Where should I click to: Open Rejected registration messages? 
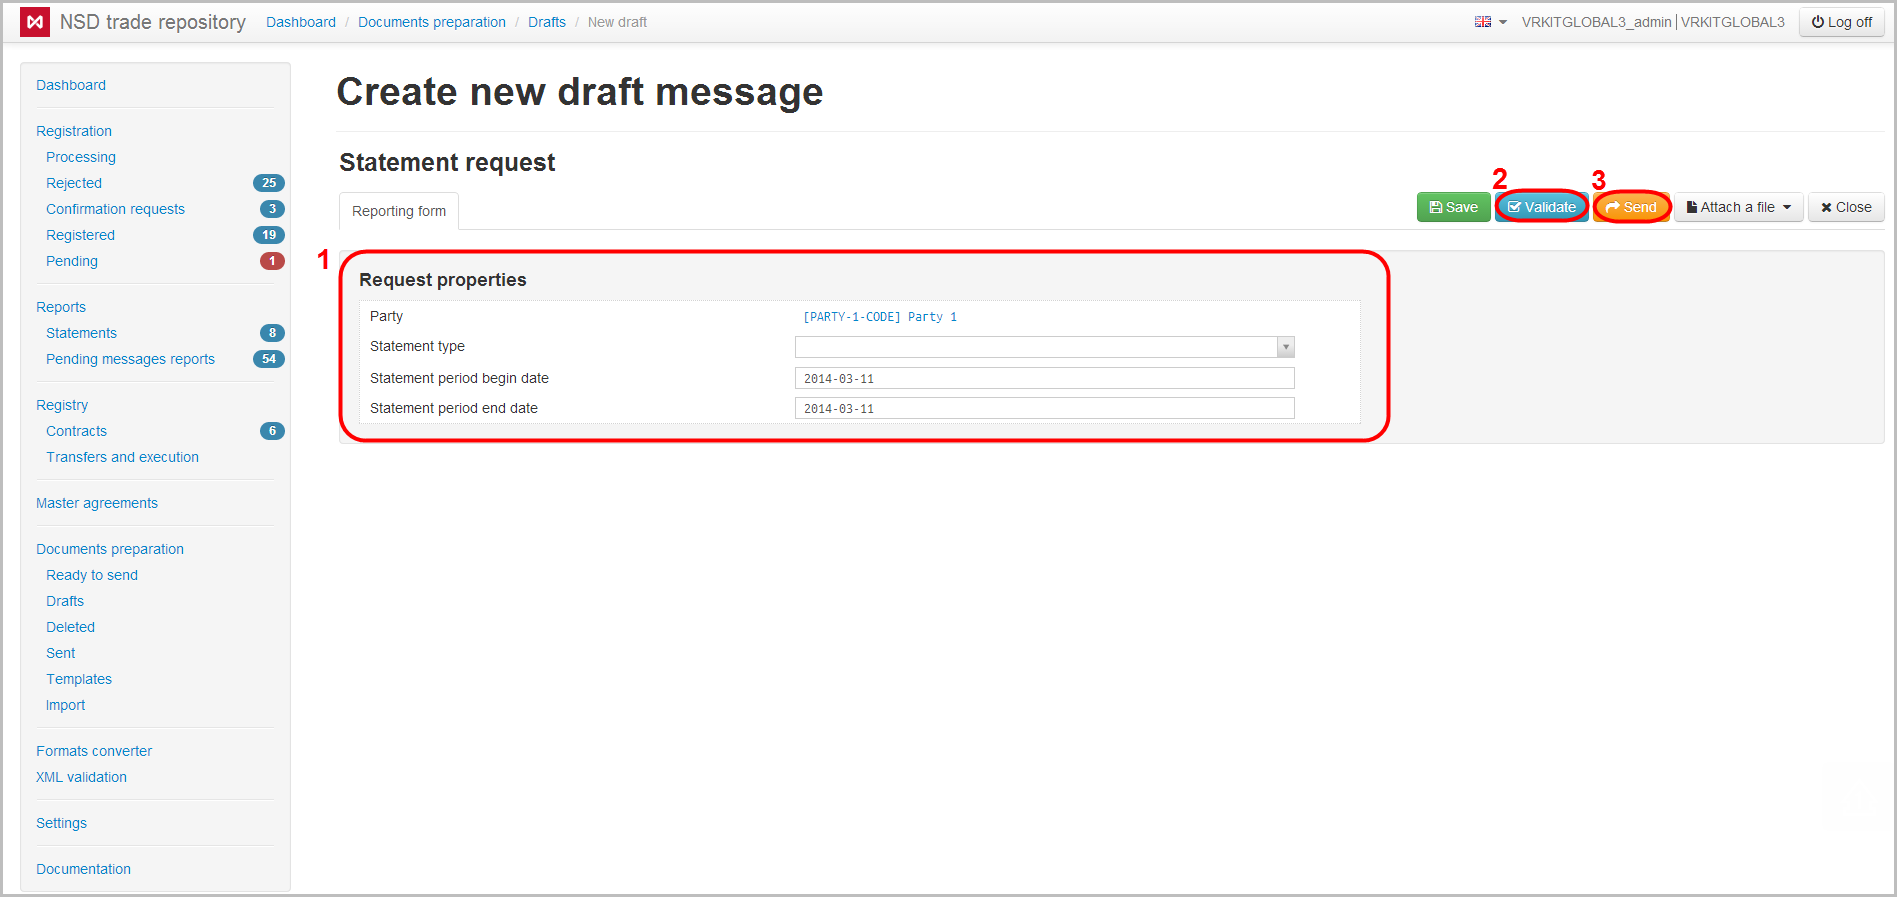point(74,183)
